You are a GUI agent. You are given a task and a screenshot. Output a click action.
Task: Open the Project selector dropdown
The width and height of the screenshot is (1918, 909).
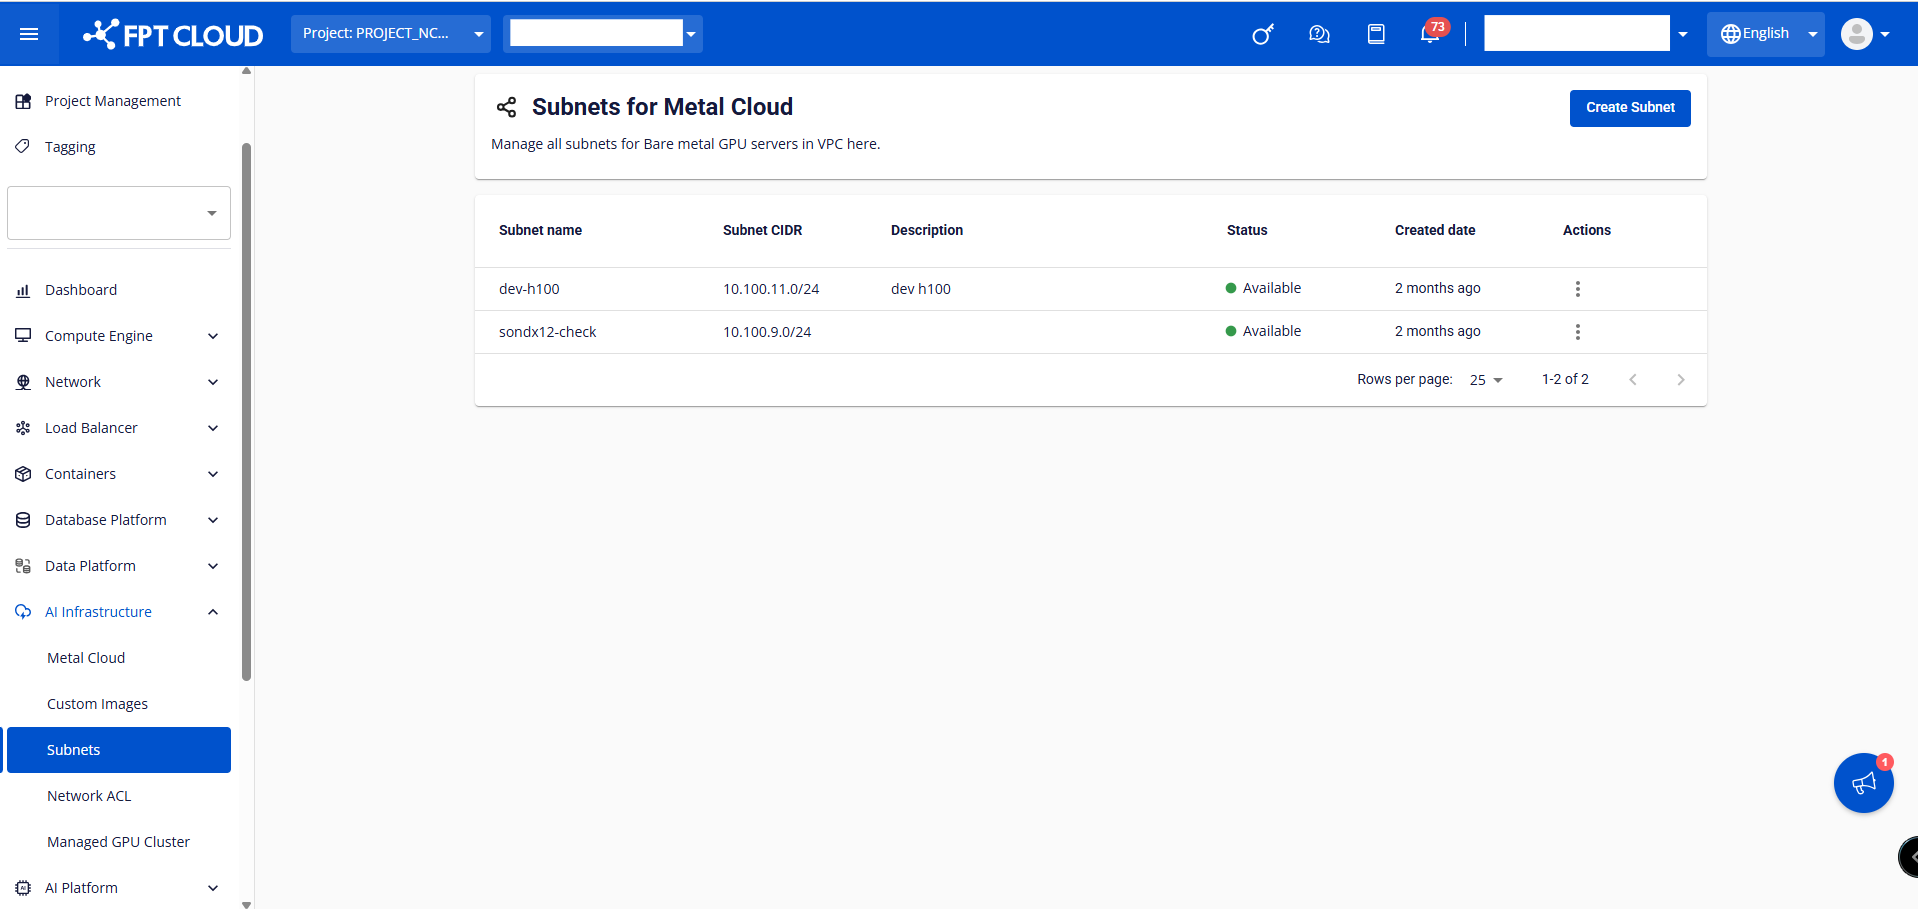(x=391, y=34)
